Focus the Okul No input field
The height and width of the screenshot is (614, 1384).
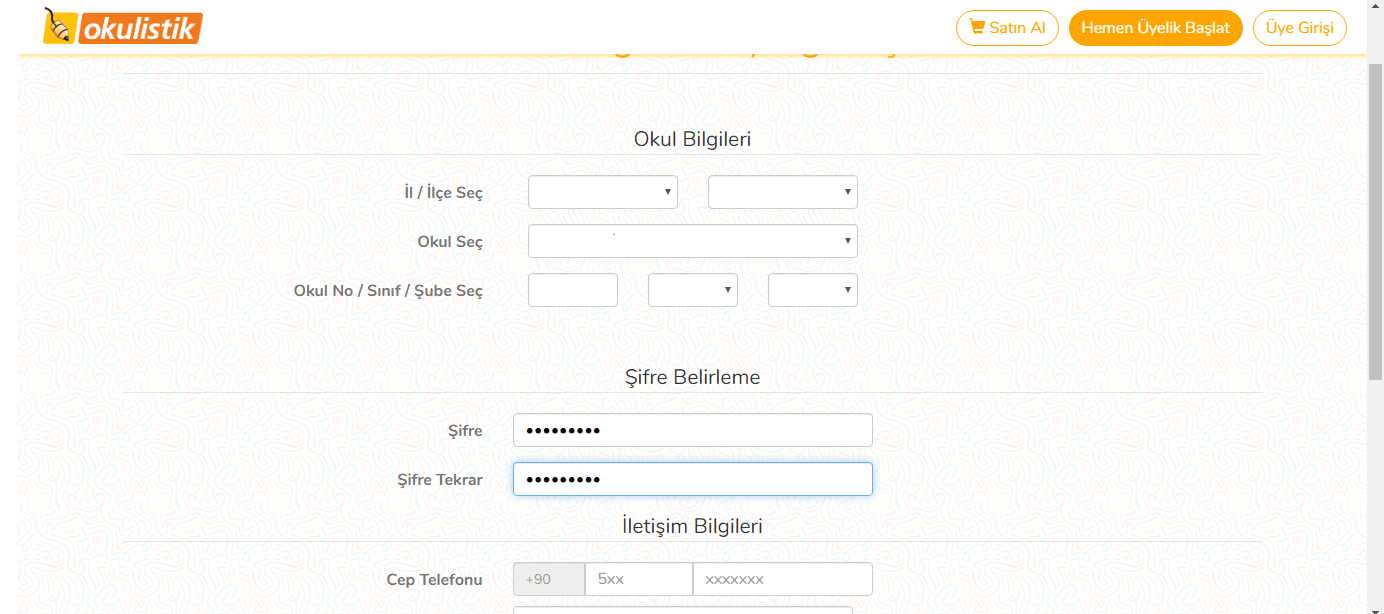click(572, 290)
